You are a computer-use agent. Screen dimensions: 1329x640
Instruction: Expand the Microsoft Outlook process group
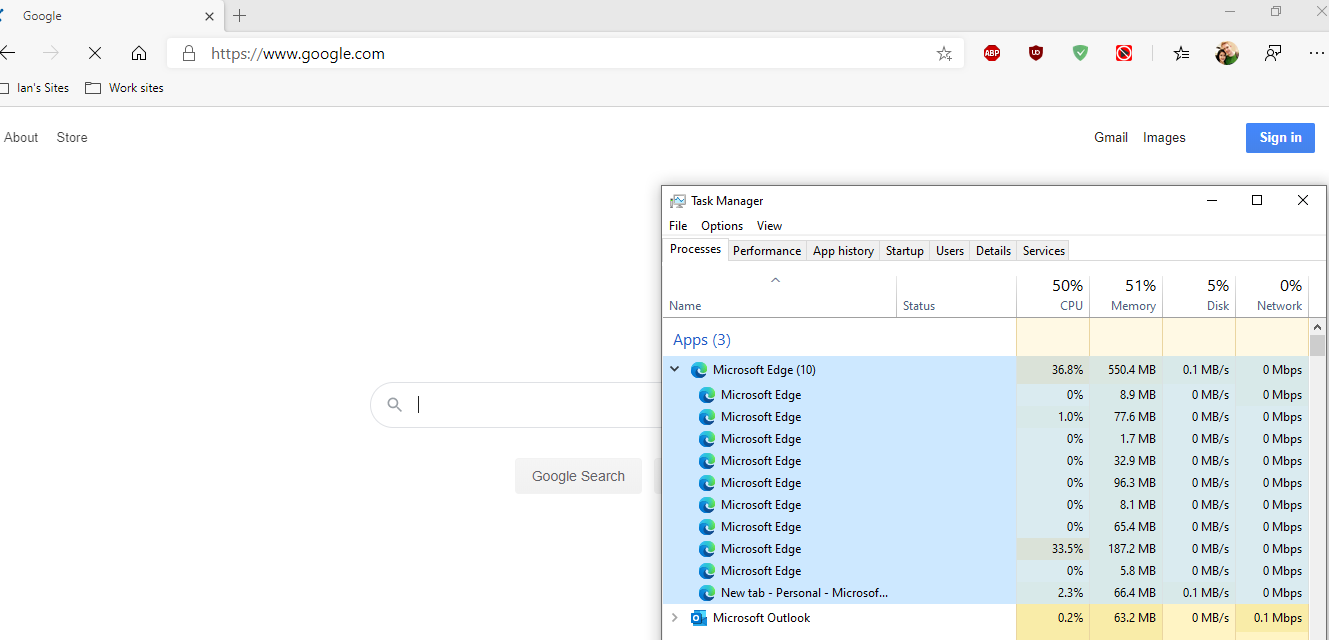(675, 618)
